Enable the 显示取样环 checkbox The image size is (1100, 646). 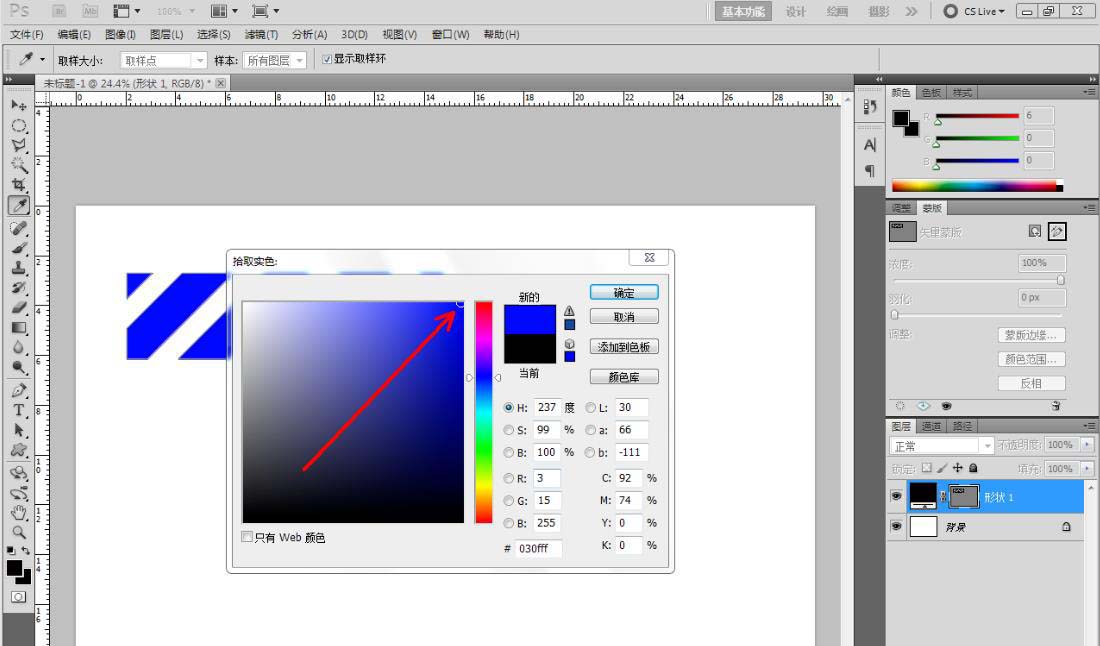[x=326, y=59]
